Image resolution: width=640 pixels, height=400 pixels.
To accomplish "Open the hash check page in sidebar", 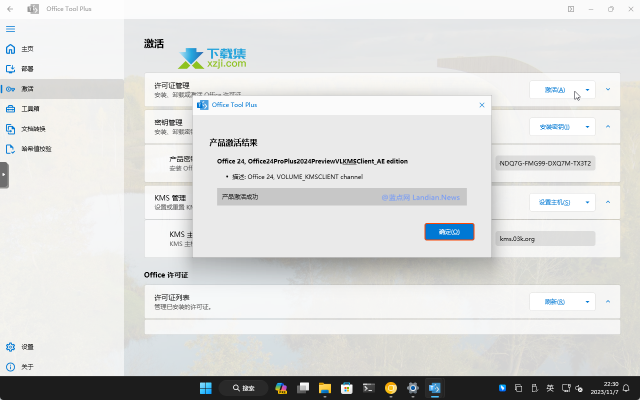I will pos(62,149).
